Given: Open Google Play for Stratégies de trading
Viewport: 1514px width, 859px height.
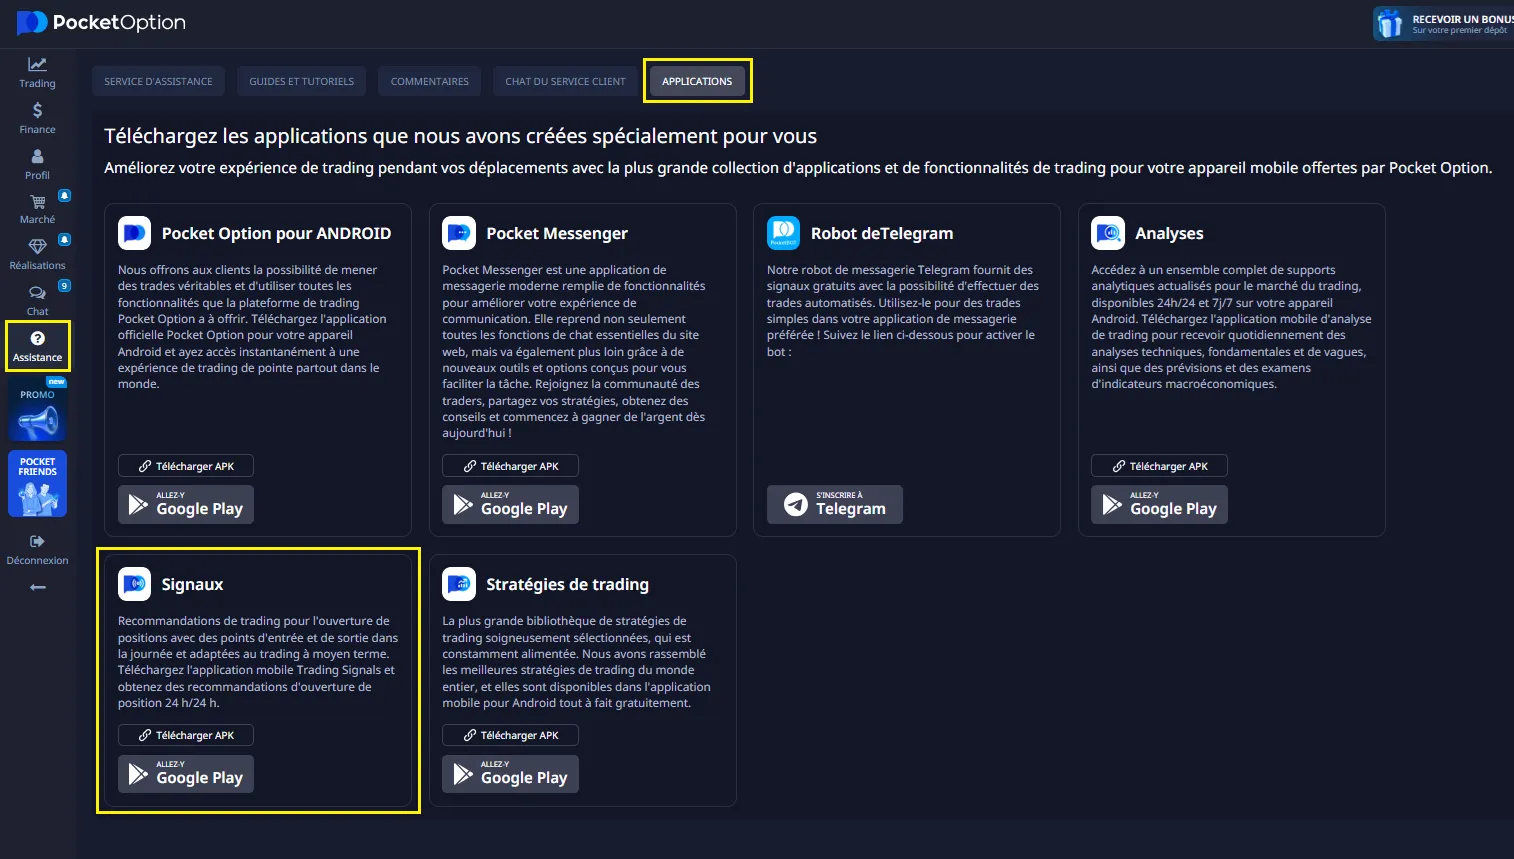Looking at the screenshot, I should tap(510, 774).
